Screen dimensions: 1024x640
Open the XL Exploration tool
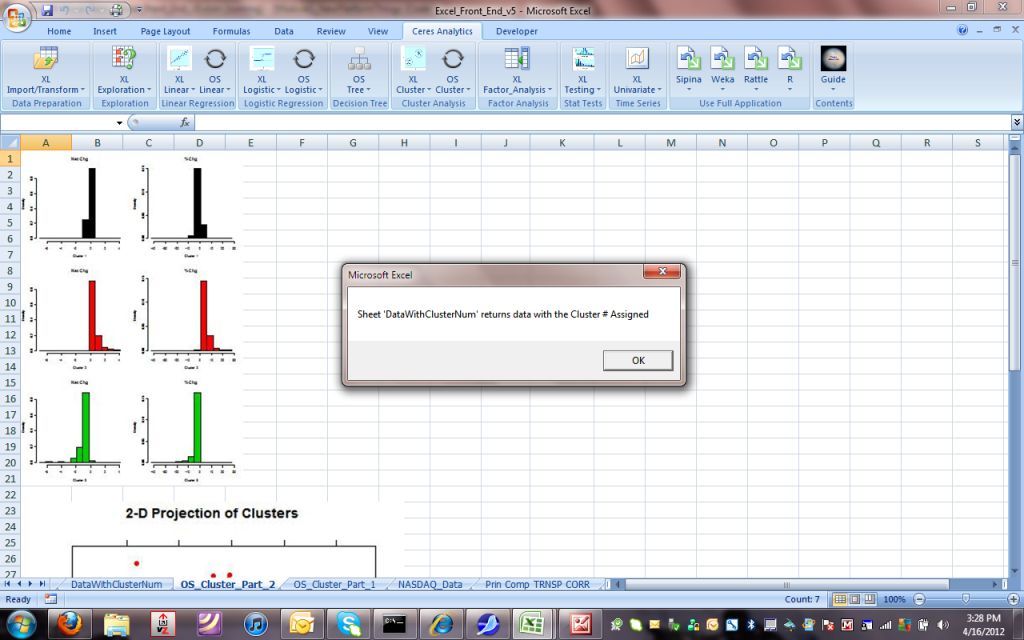tap(124, 70)
